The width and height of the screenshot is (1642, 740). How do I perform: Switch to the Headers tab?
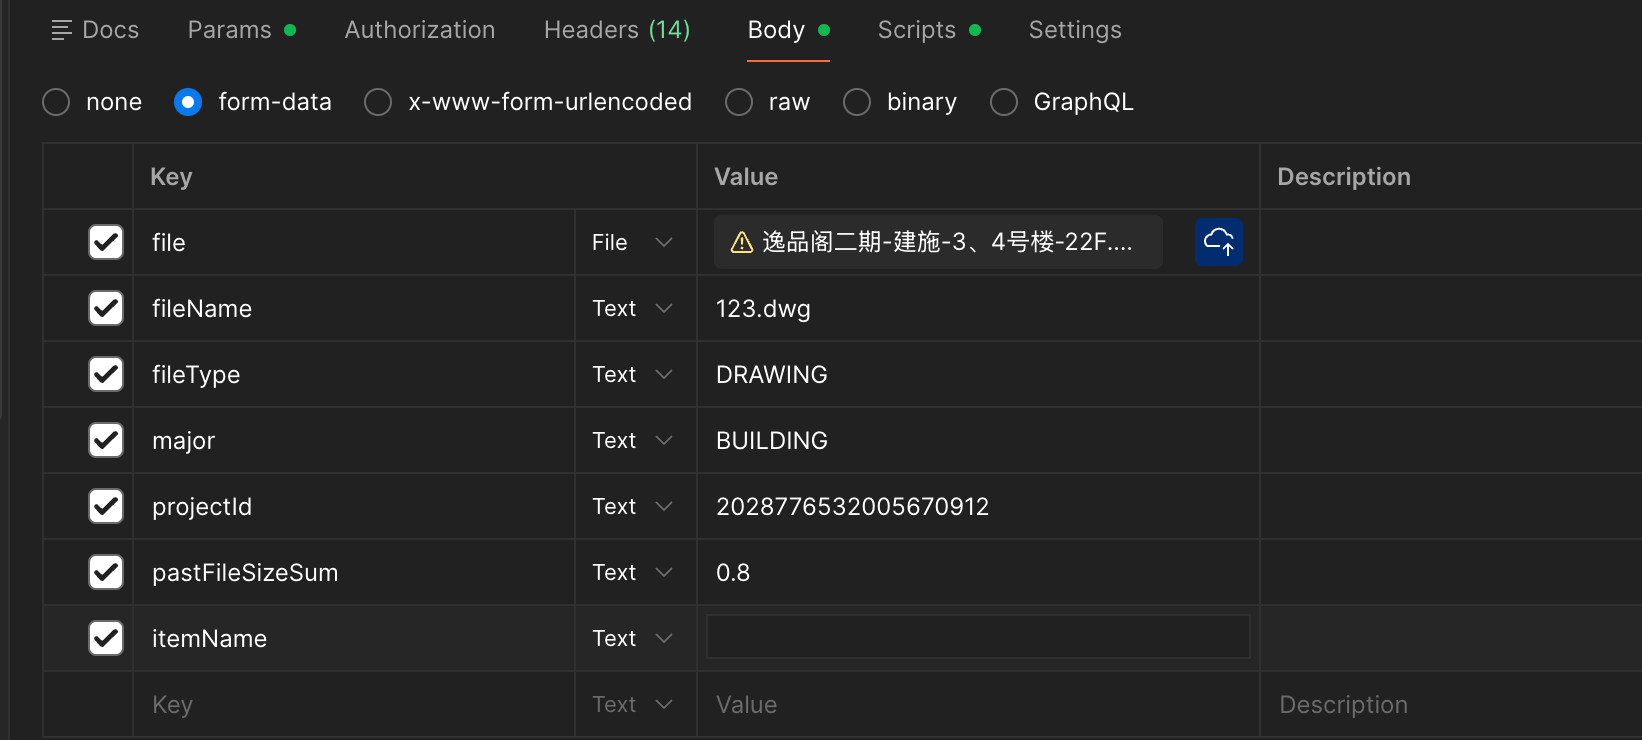click(616, 30)
